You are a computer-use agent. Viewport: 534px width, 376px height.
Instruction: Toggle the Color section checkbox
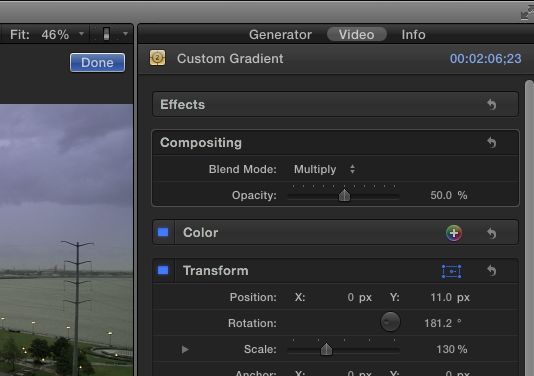(x=163, y=232)
